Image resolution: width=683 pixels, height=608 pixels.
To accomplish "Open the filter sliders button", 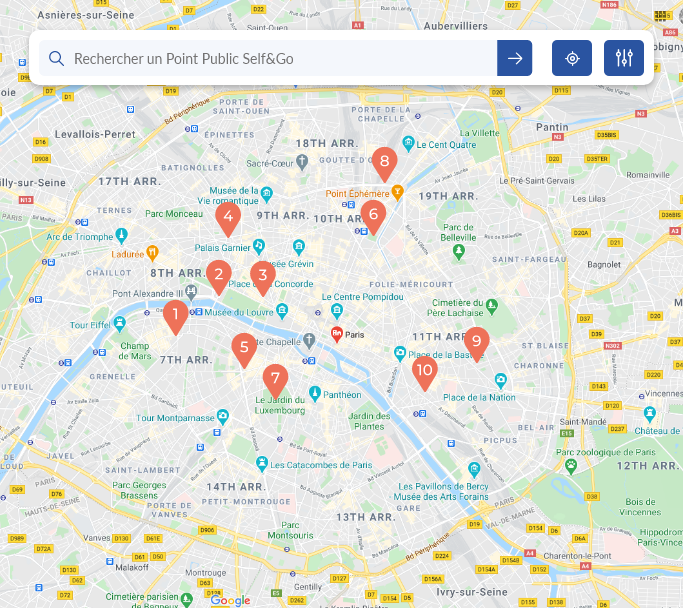I will click(x=624, y=58).
